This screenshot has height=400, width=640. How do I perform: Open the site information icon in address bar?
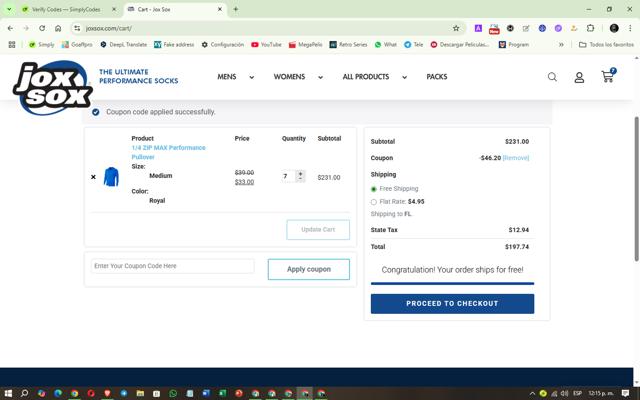pyautogui.click(x=77, y=28)
